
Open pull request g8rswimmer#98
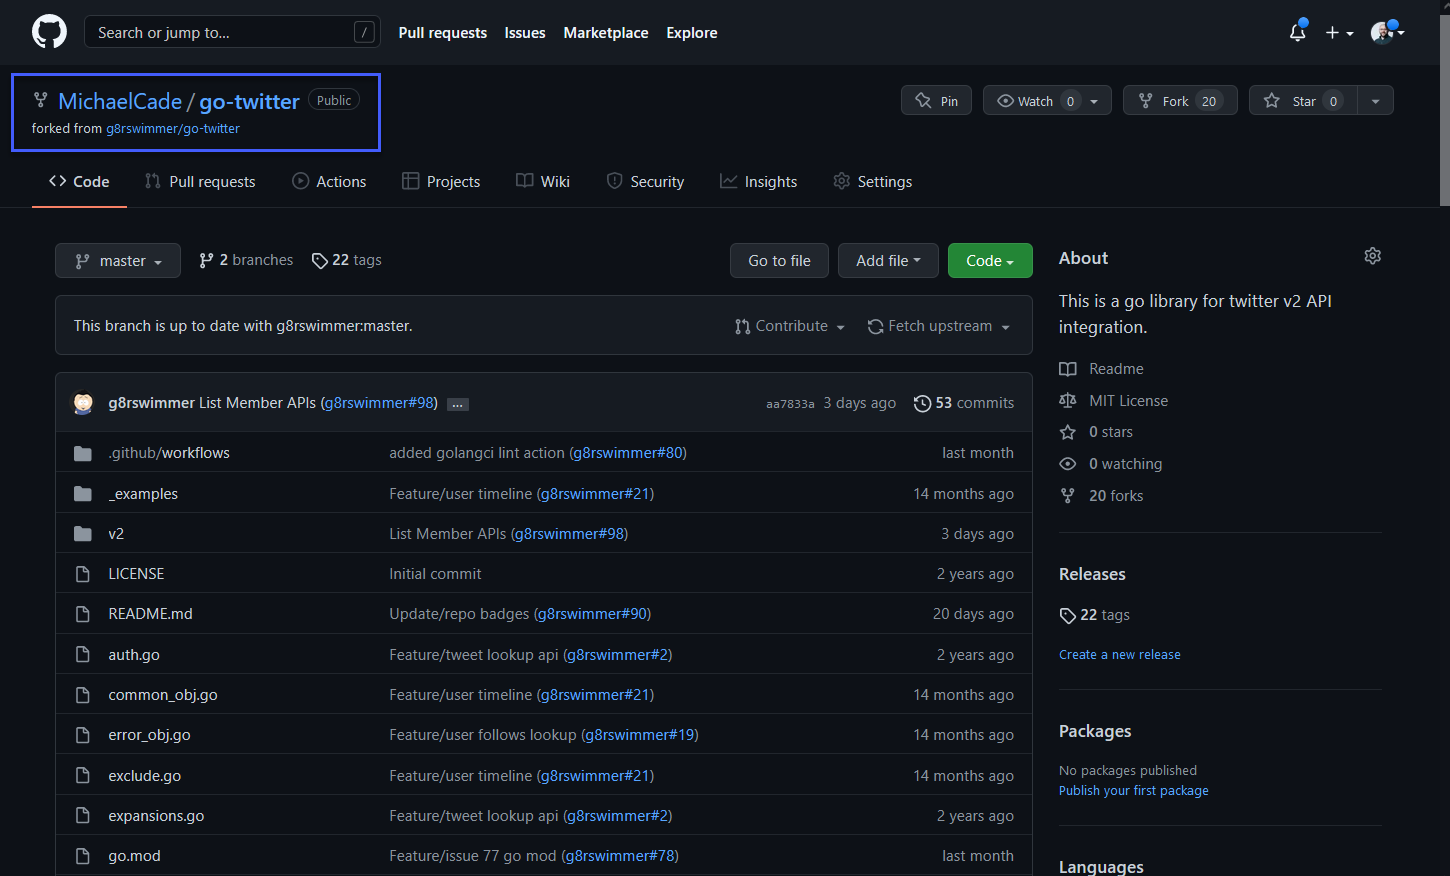pyautogui.click(x=379, y=403)
